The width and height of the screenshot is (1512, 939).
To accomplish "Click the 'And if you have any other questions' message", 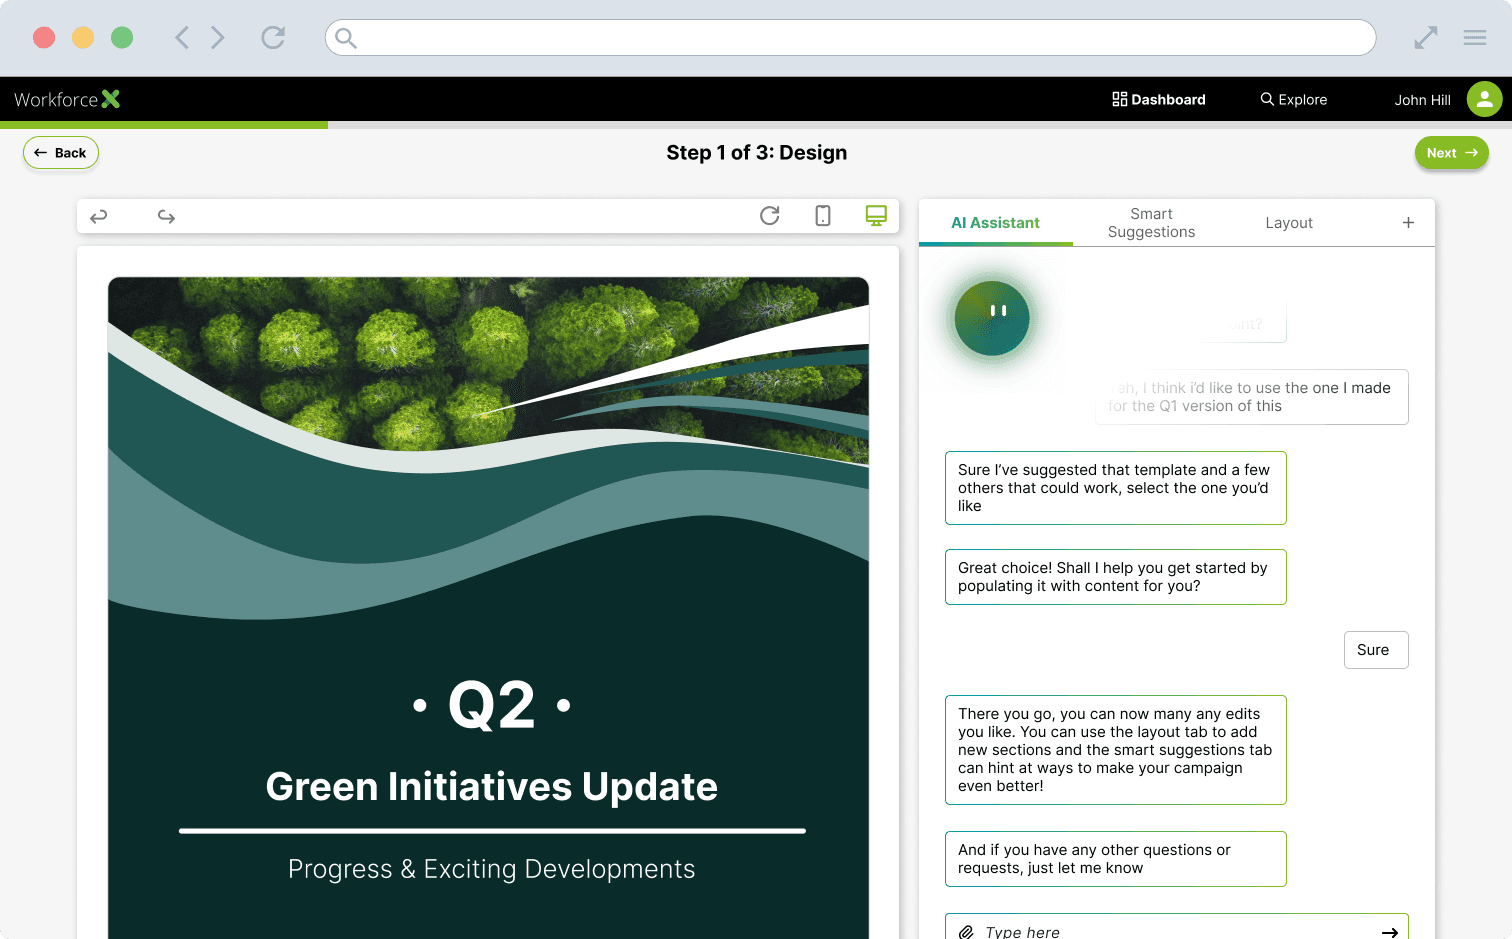I will click(x=1116, y=859).
